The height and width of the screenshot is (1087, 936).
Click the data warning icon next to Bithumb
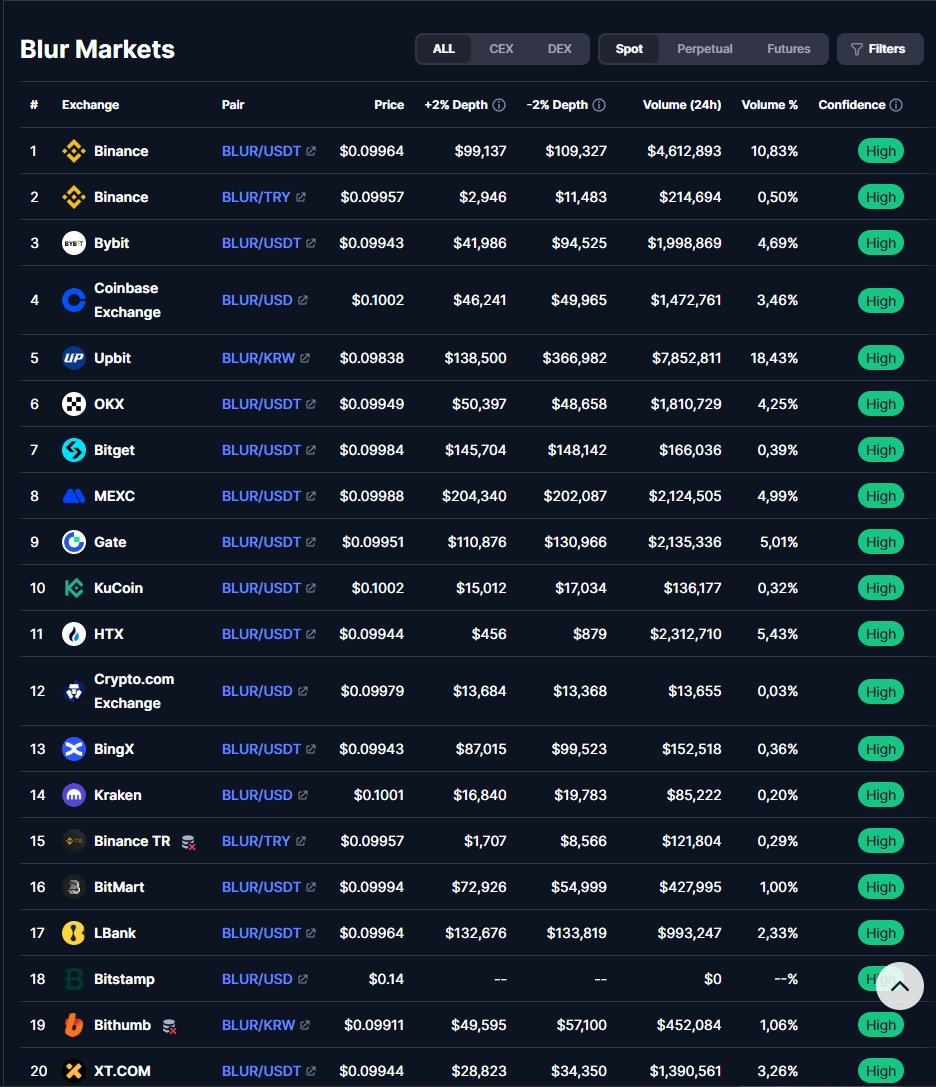tap(169, 1027)
